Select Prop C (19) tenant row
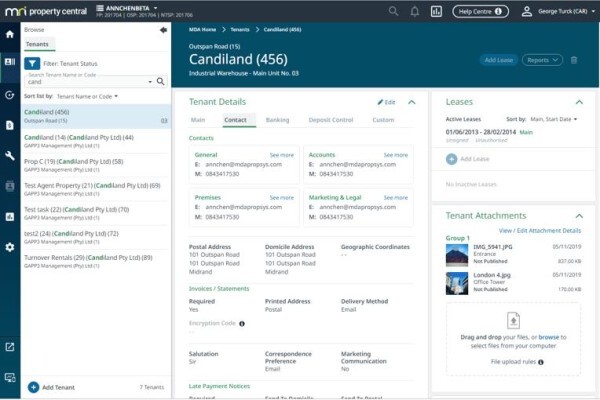 pyautogui.click(x=96, y=165)
